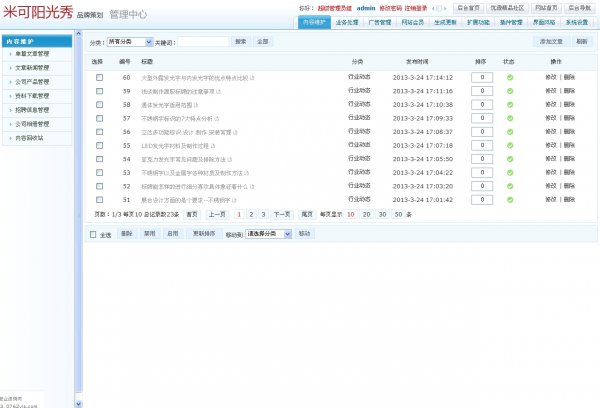
Task: Go to 上一页 previous page
Action: click(x=217, y=215)
